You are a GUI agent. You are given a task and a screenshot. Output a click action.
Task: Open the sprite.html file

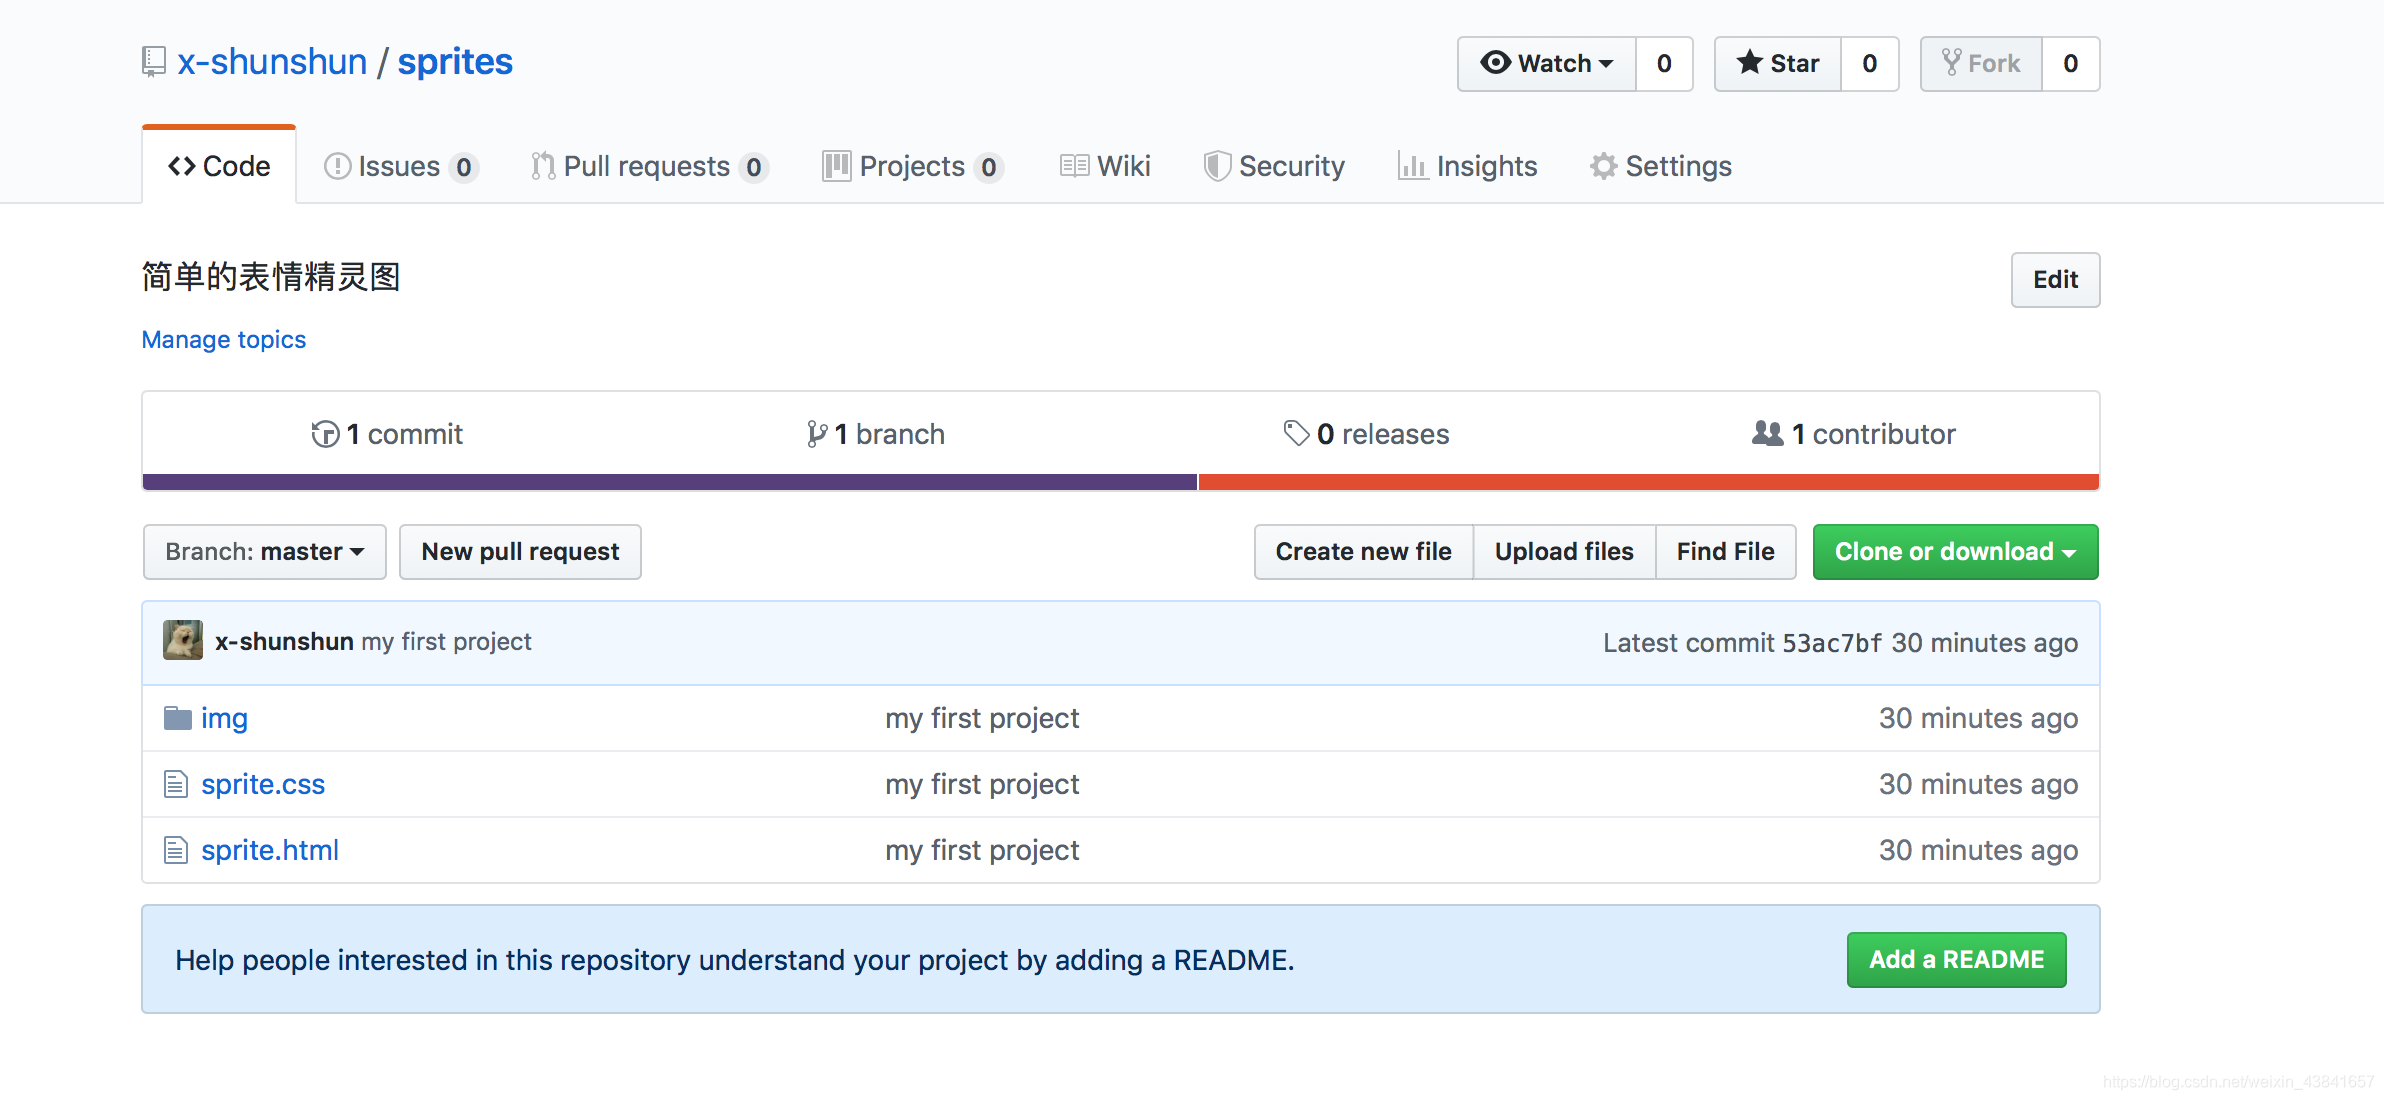coord(270,850)
